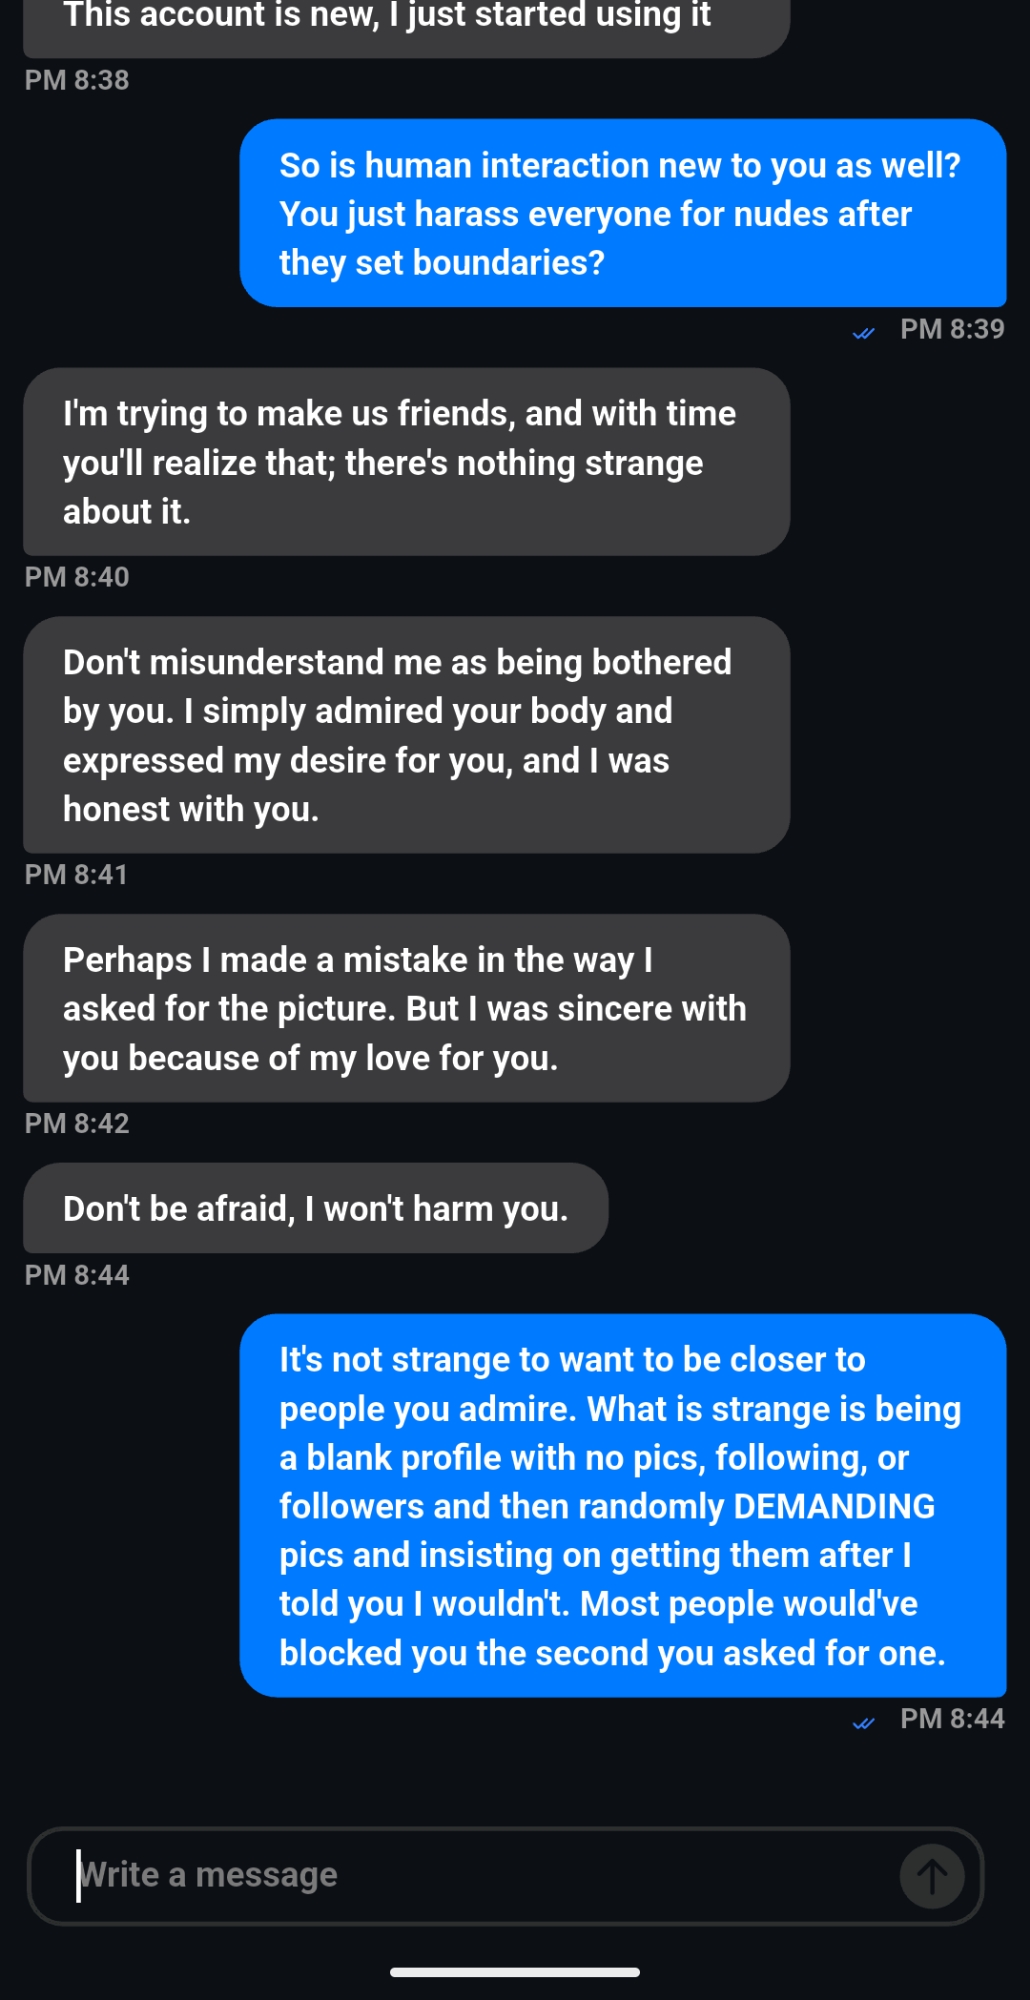Image resolution: width=1030 pixels, height=2000 pixels.
Task: Tap the "This account is new" message bubble
Action: 405,22
